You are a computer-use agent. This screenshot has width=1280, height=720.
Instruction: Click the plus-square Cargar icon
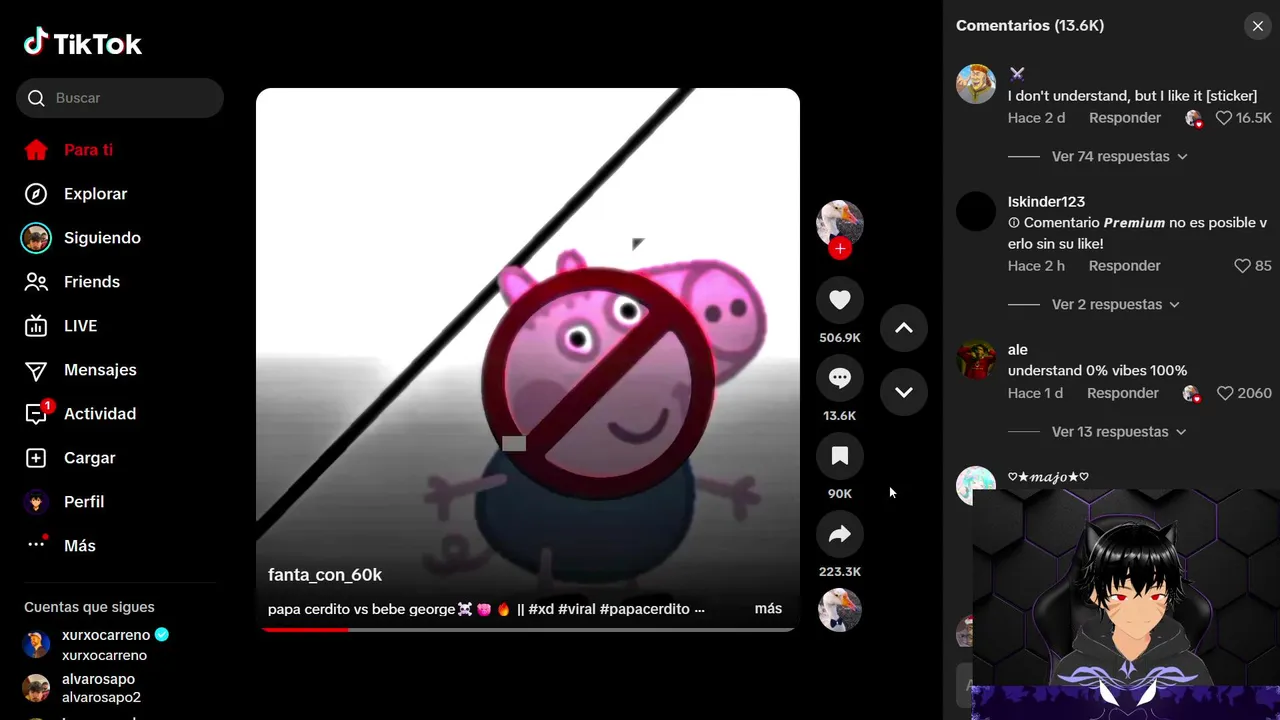(x=36, y=458)
